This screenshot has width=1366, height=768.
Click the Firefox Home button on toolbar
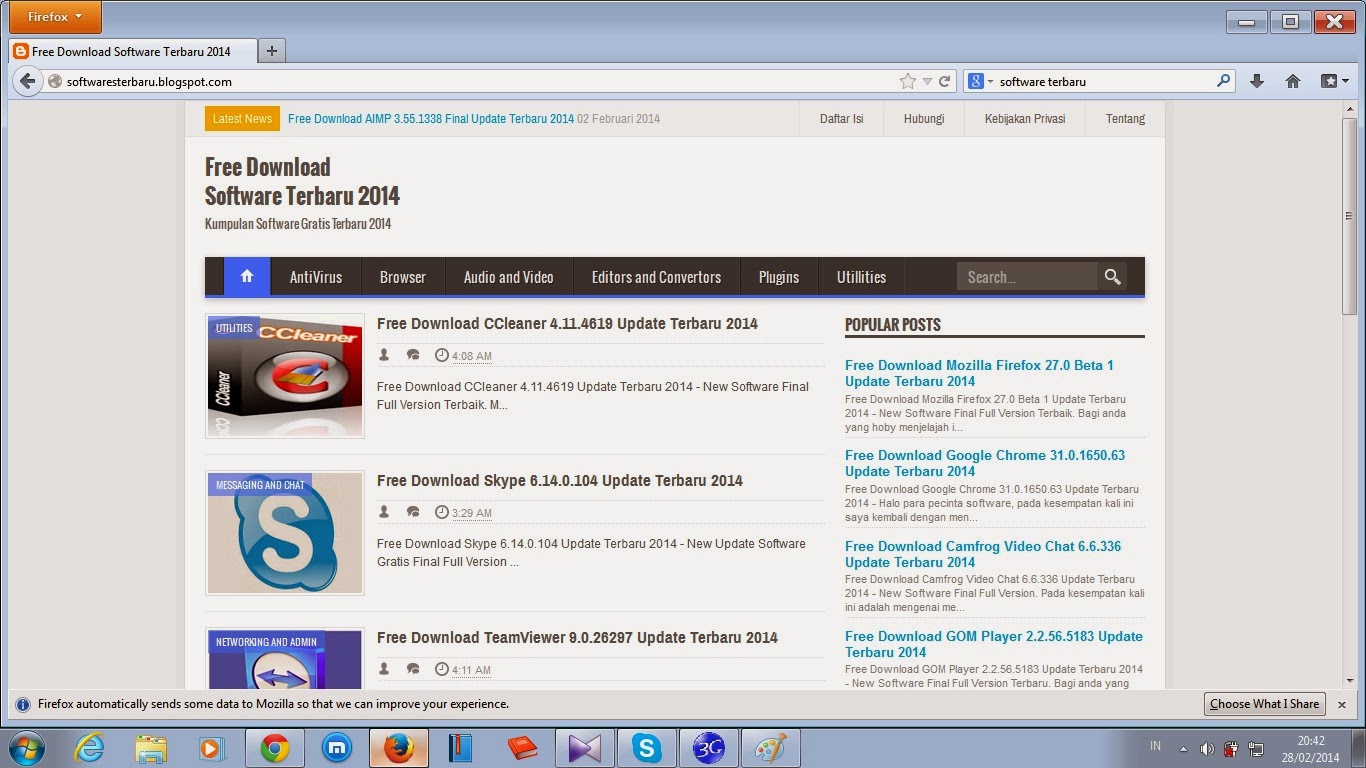(x=1290, y=81)
